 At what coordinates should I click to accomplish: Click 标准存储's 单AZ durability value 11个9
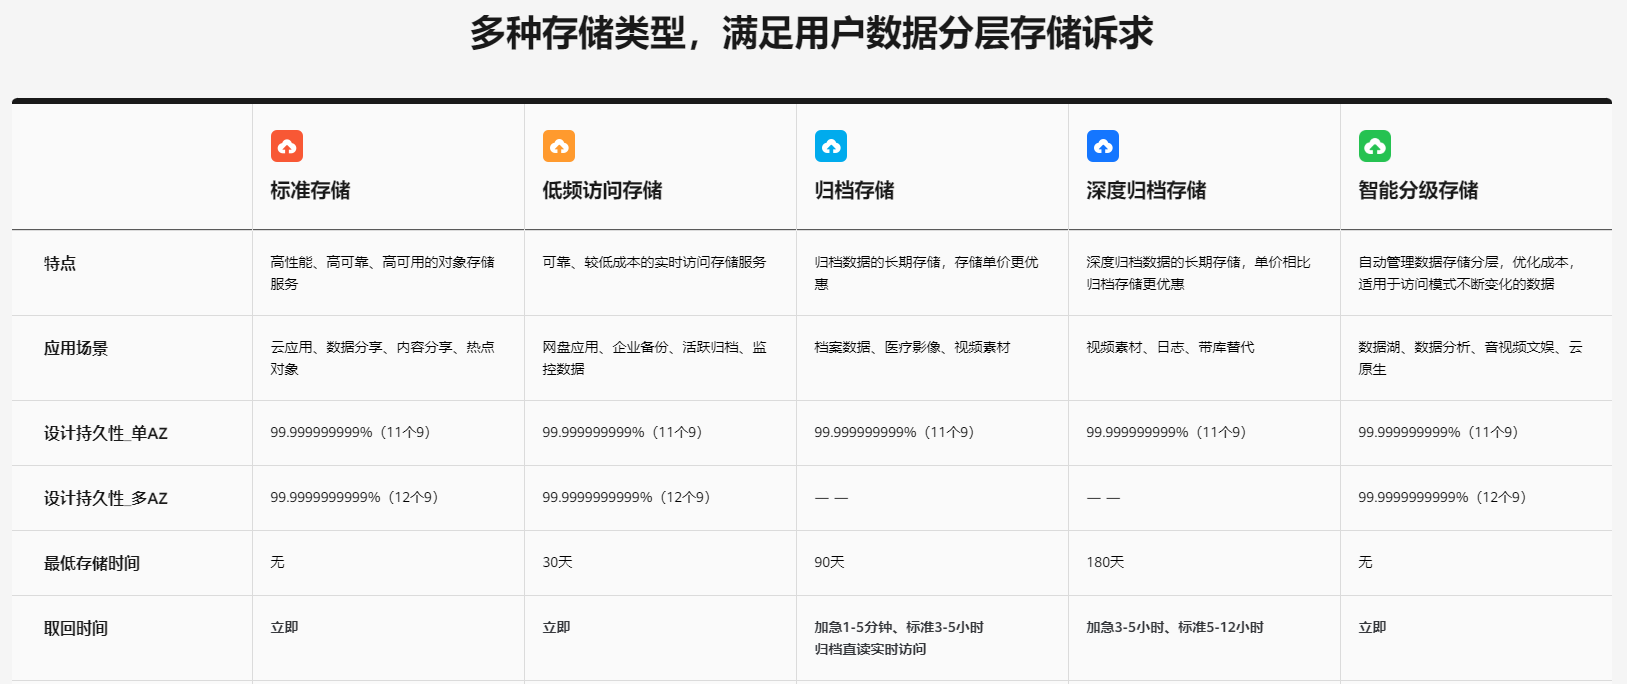point(351,432)
